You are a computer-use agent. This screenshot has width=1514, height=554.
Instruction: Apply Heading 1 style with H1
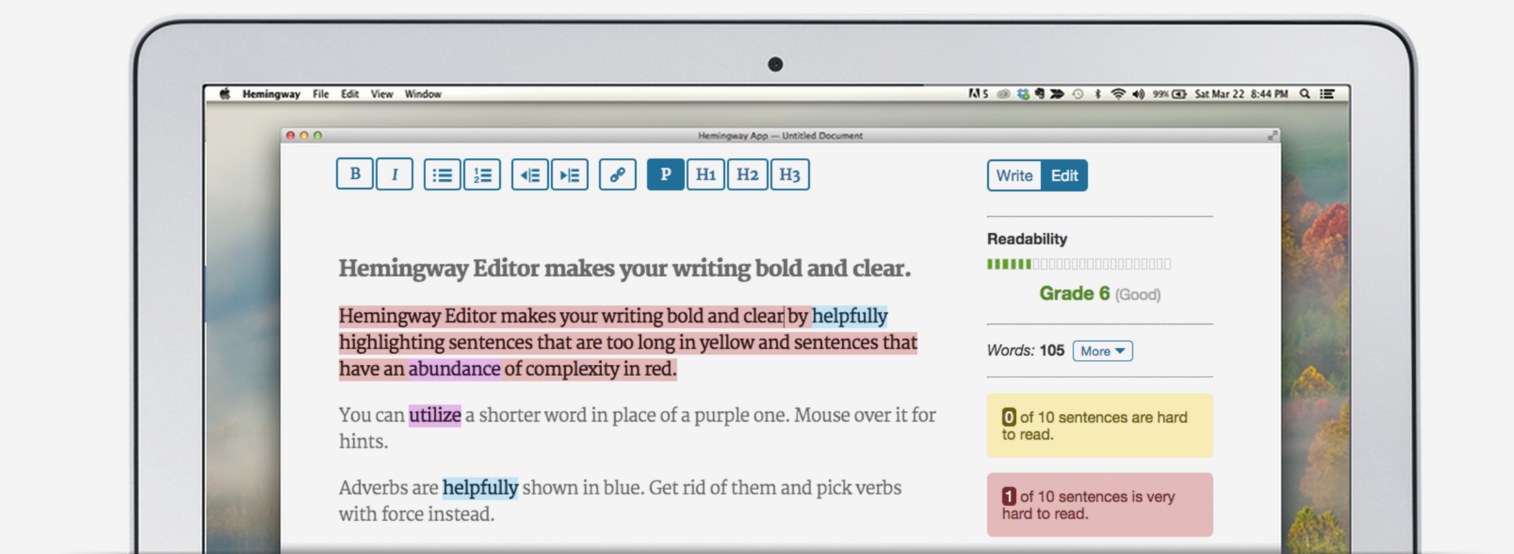(706, 175)
